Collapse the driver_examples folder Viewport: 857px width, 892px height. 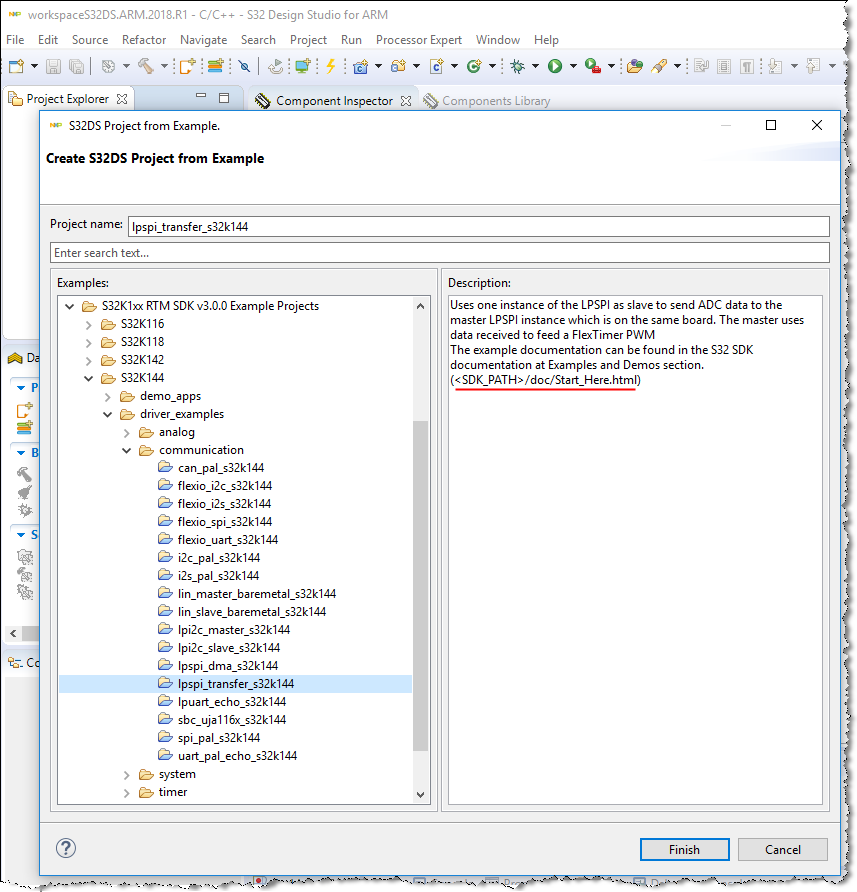pos(108,415)
